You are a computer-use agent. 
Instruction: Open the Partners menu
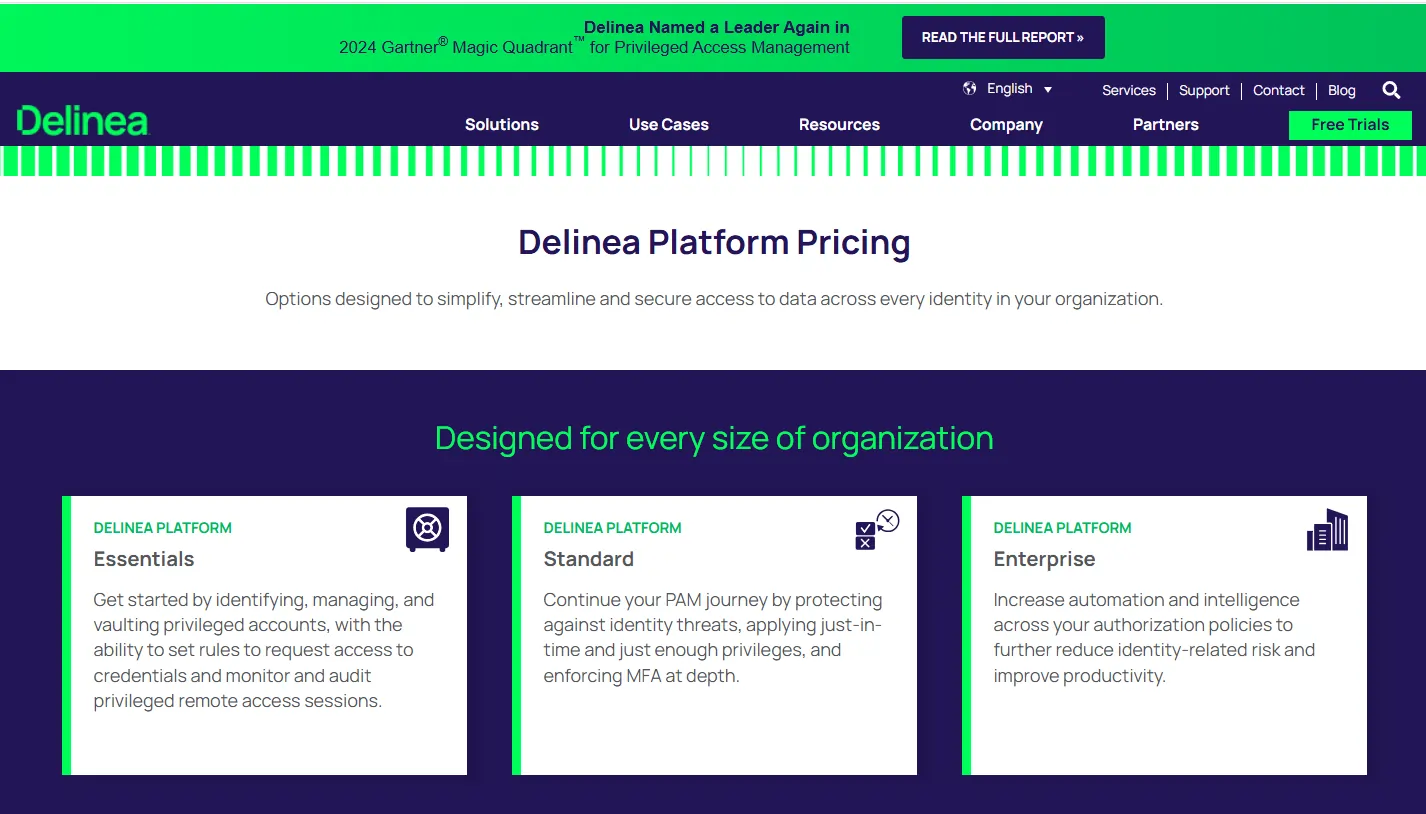[x=1165, y=124]
